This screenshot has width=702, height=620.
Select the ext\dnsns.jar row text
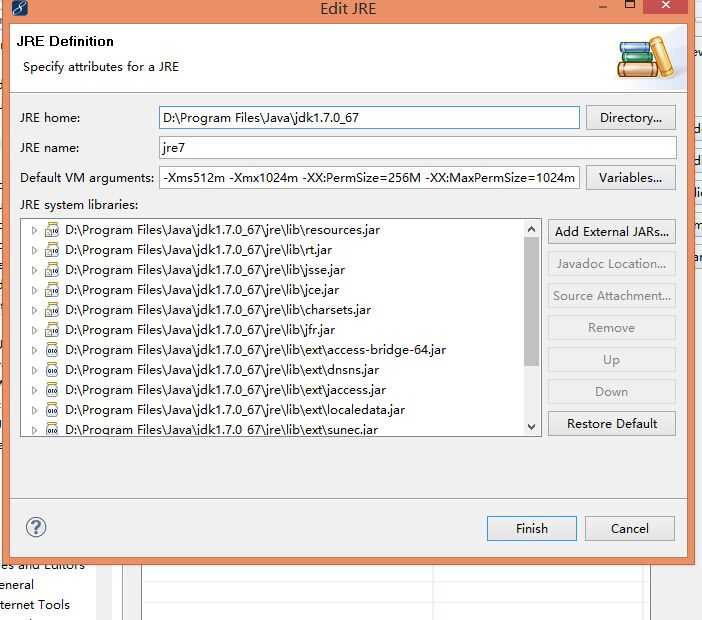tap(222, 370)
